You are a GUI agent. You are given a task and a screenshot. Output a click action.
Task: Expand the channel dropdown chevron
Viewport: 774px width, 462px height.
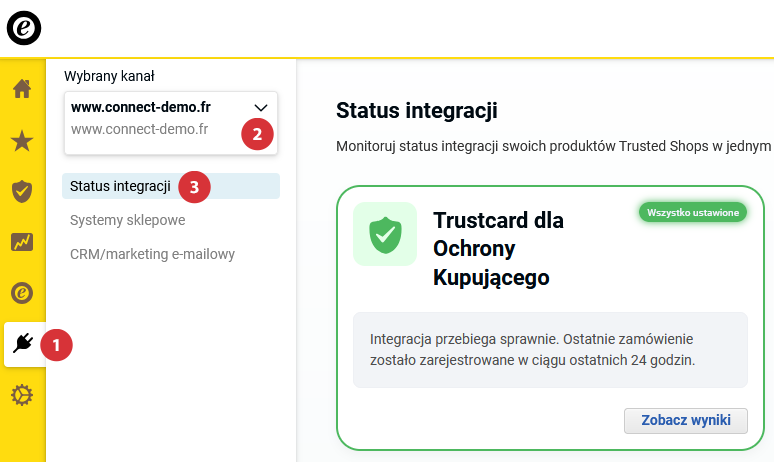click(x=261, y=107)
